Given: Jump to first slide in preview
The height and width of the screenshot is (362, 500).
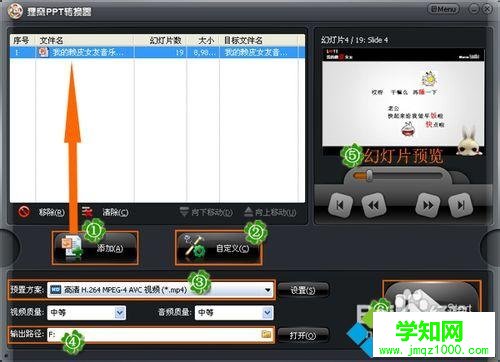Looking at the screenshot, I should (340, 205).
